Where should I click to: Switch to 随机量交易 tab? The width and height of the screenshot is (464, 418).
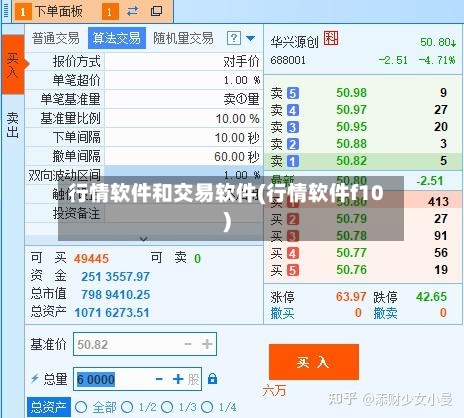[183, 38]
